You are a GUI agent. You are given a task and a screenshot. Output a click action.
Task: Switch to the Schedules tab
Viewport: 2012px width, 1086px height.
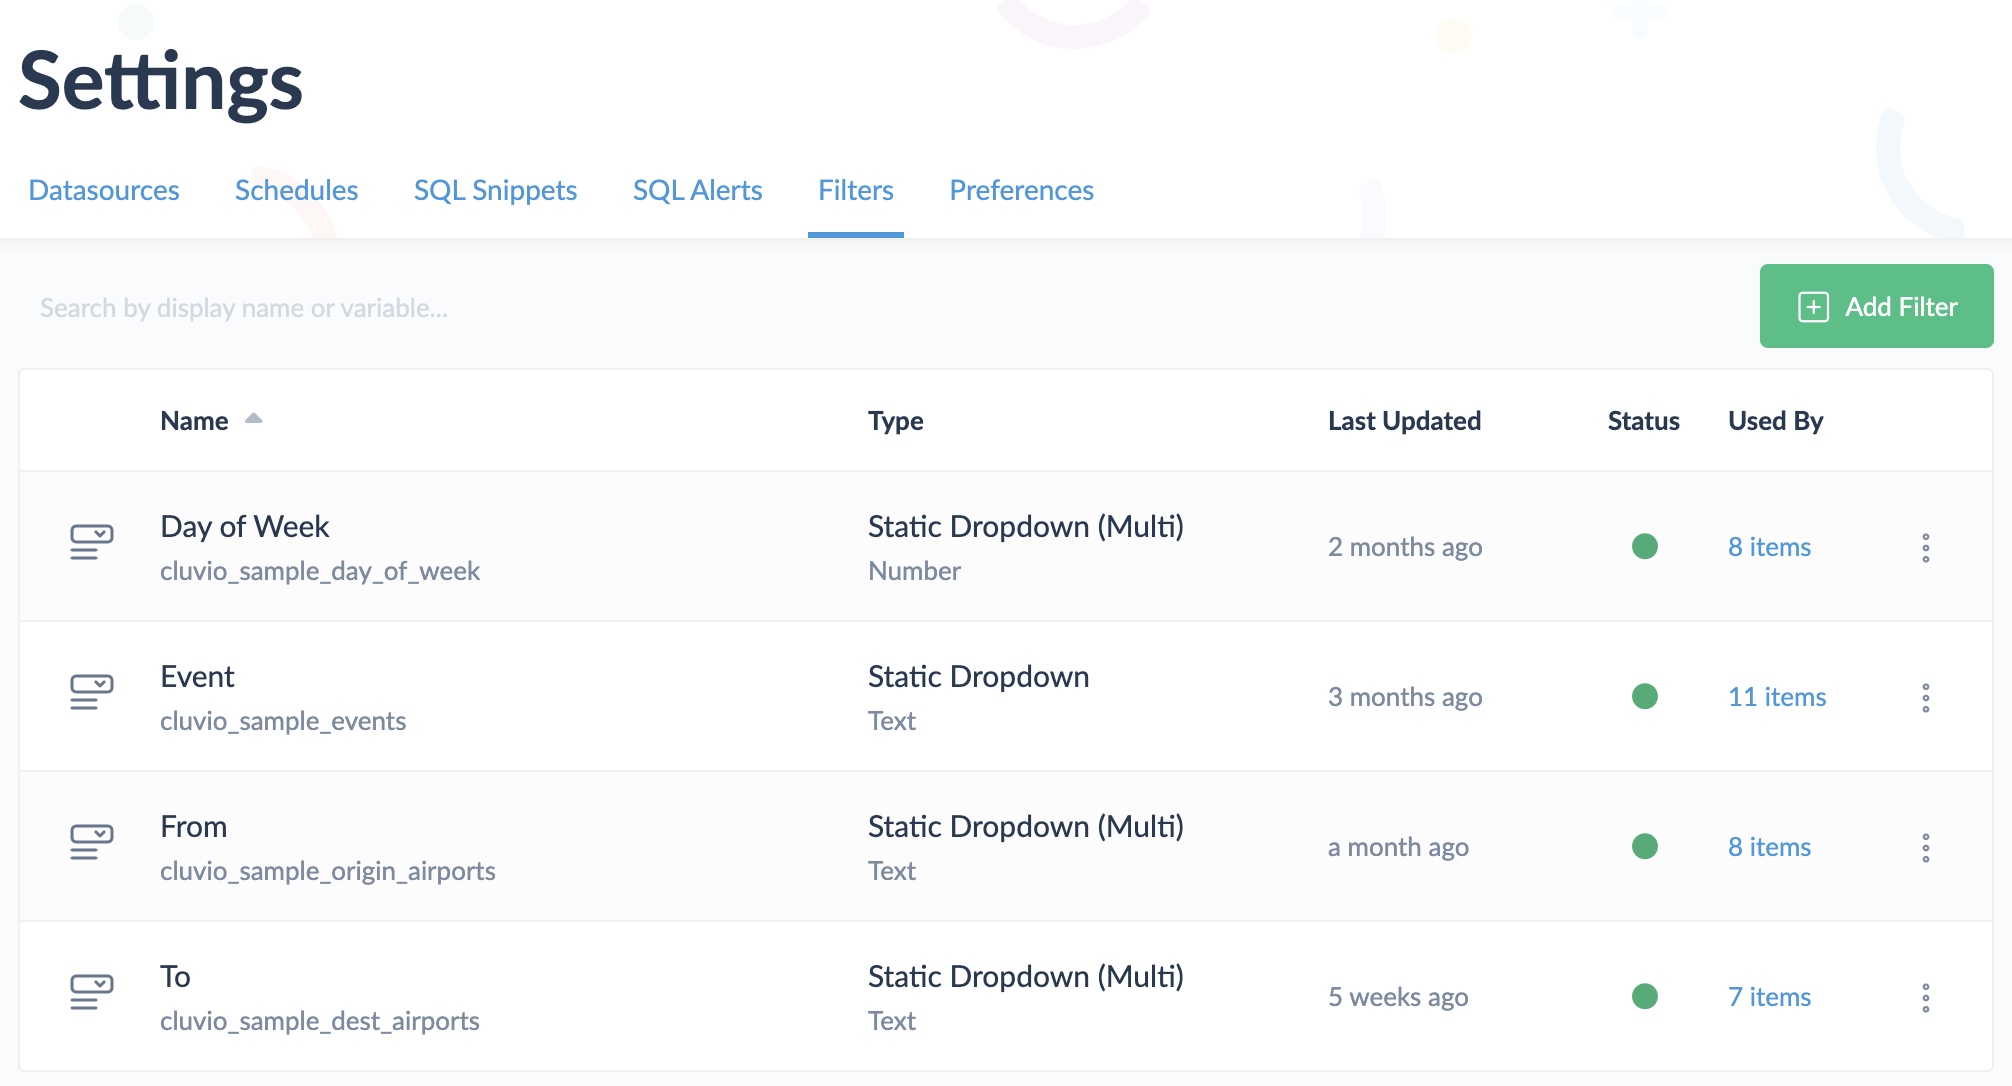click(x=296, y=190)
